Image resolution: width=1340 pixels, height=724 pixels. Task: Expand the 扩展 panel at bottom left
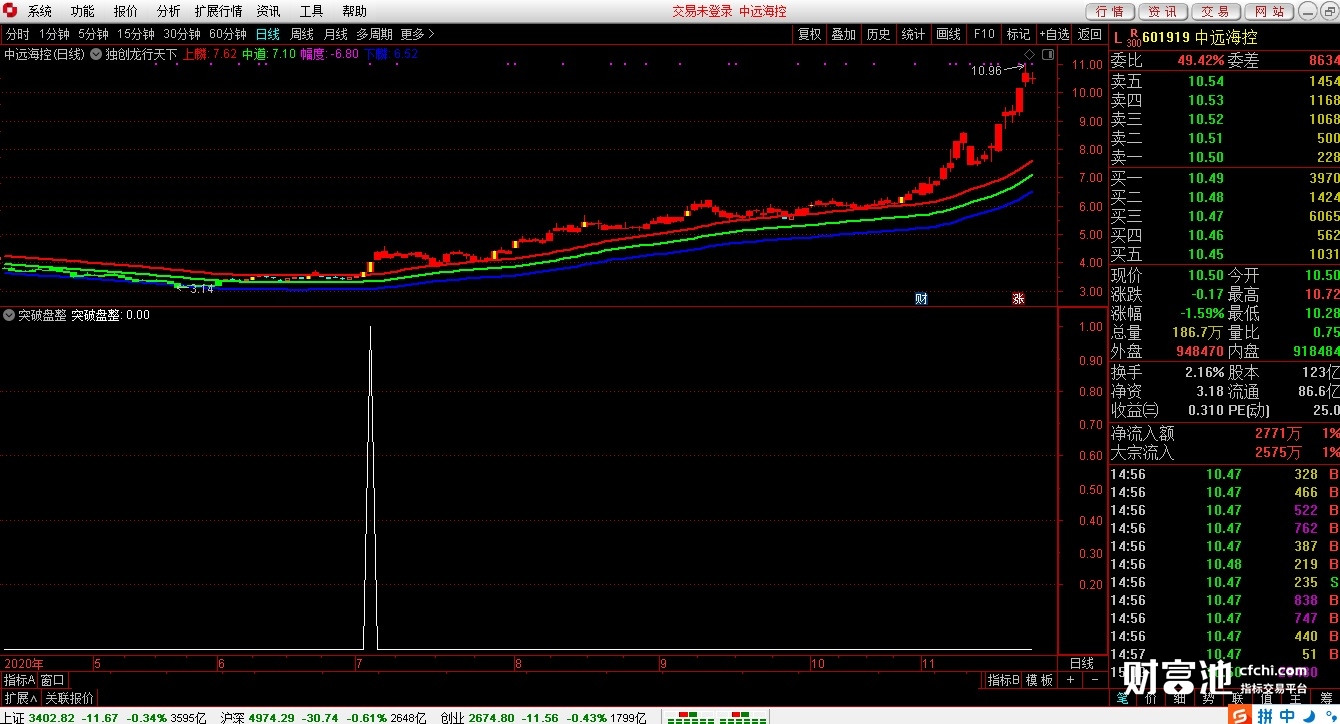pos(20,698)
